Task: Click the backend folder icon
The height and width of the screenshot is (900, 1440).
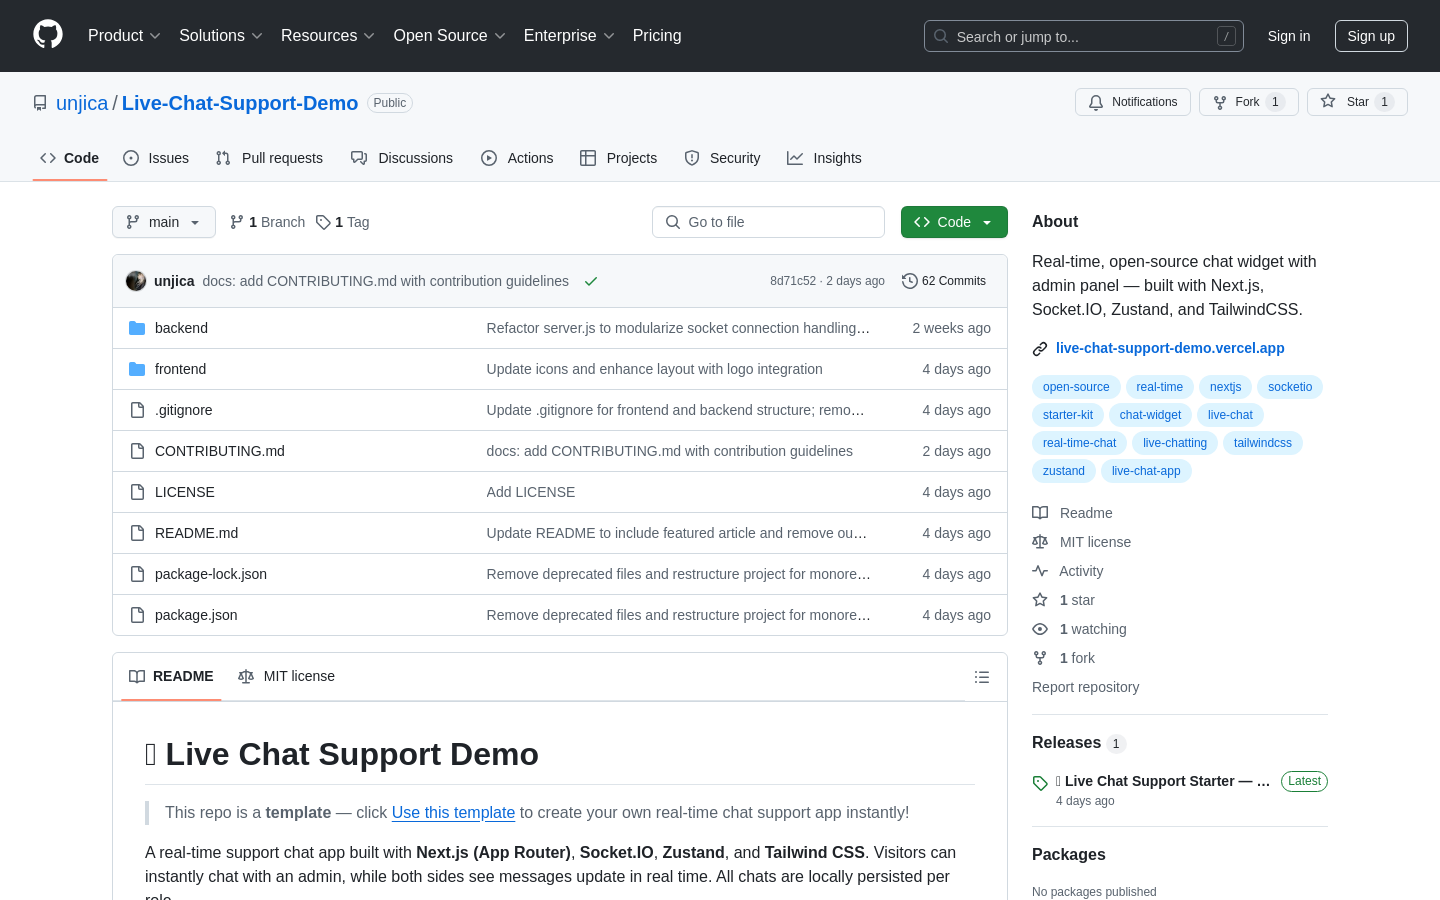Action: (x=137, y=328)
